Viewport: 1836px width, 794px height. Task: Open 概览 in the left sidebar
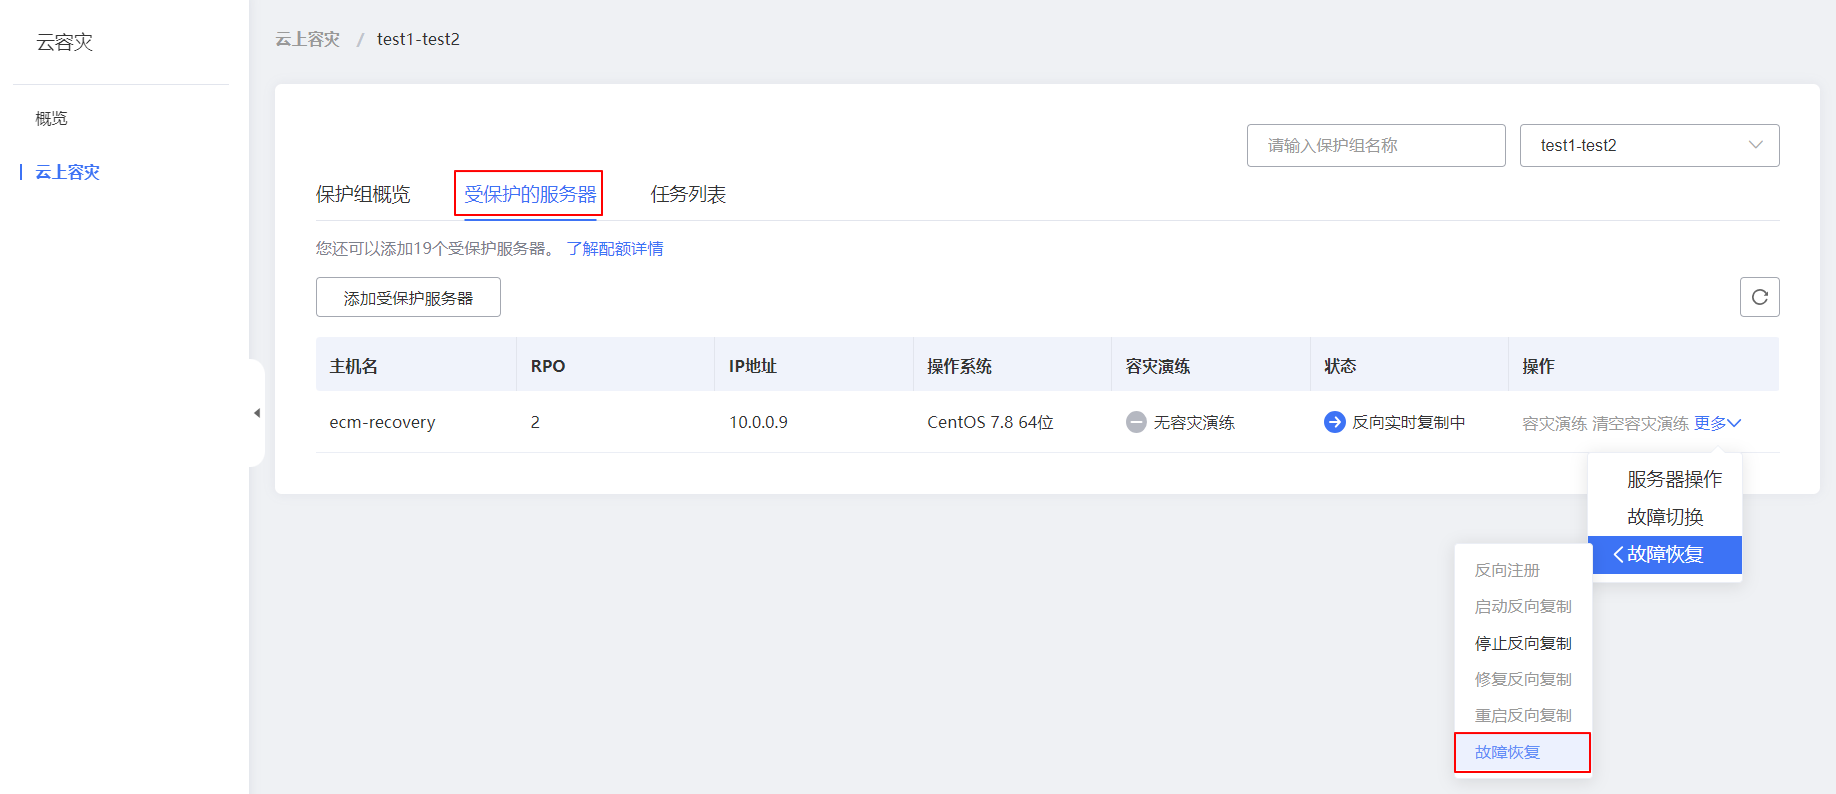[x=52, y=118]
